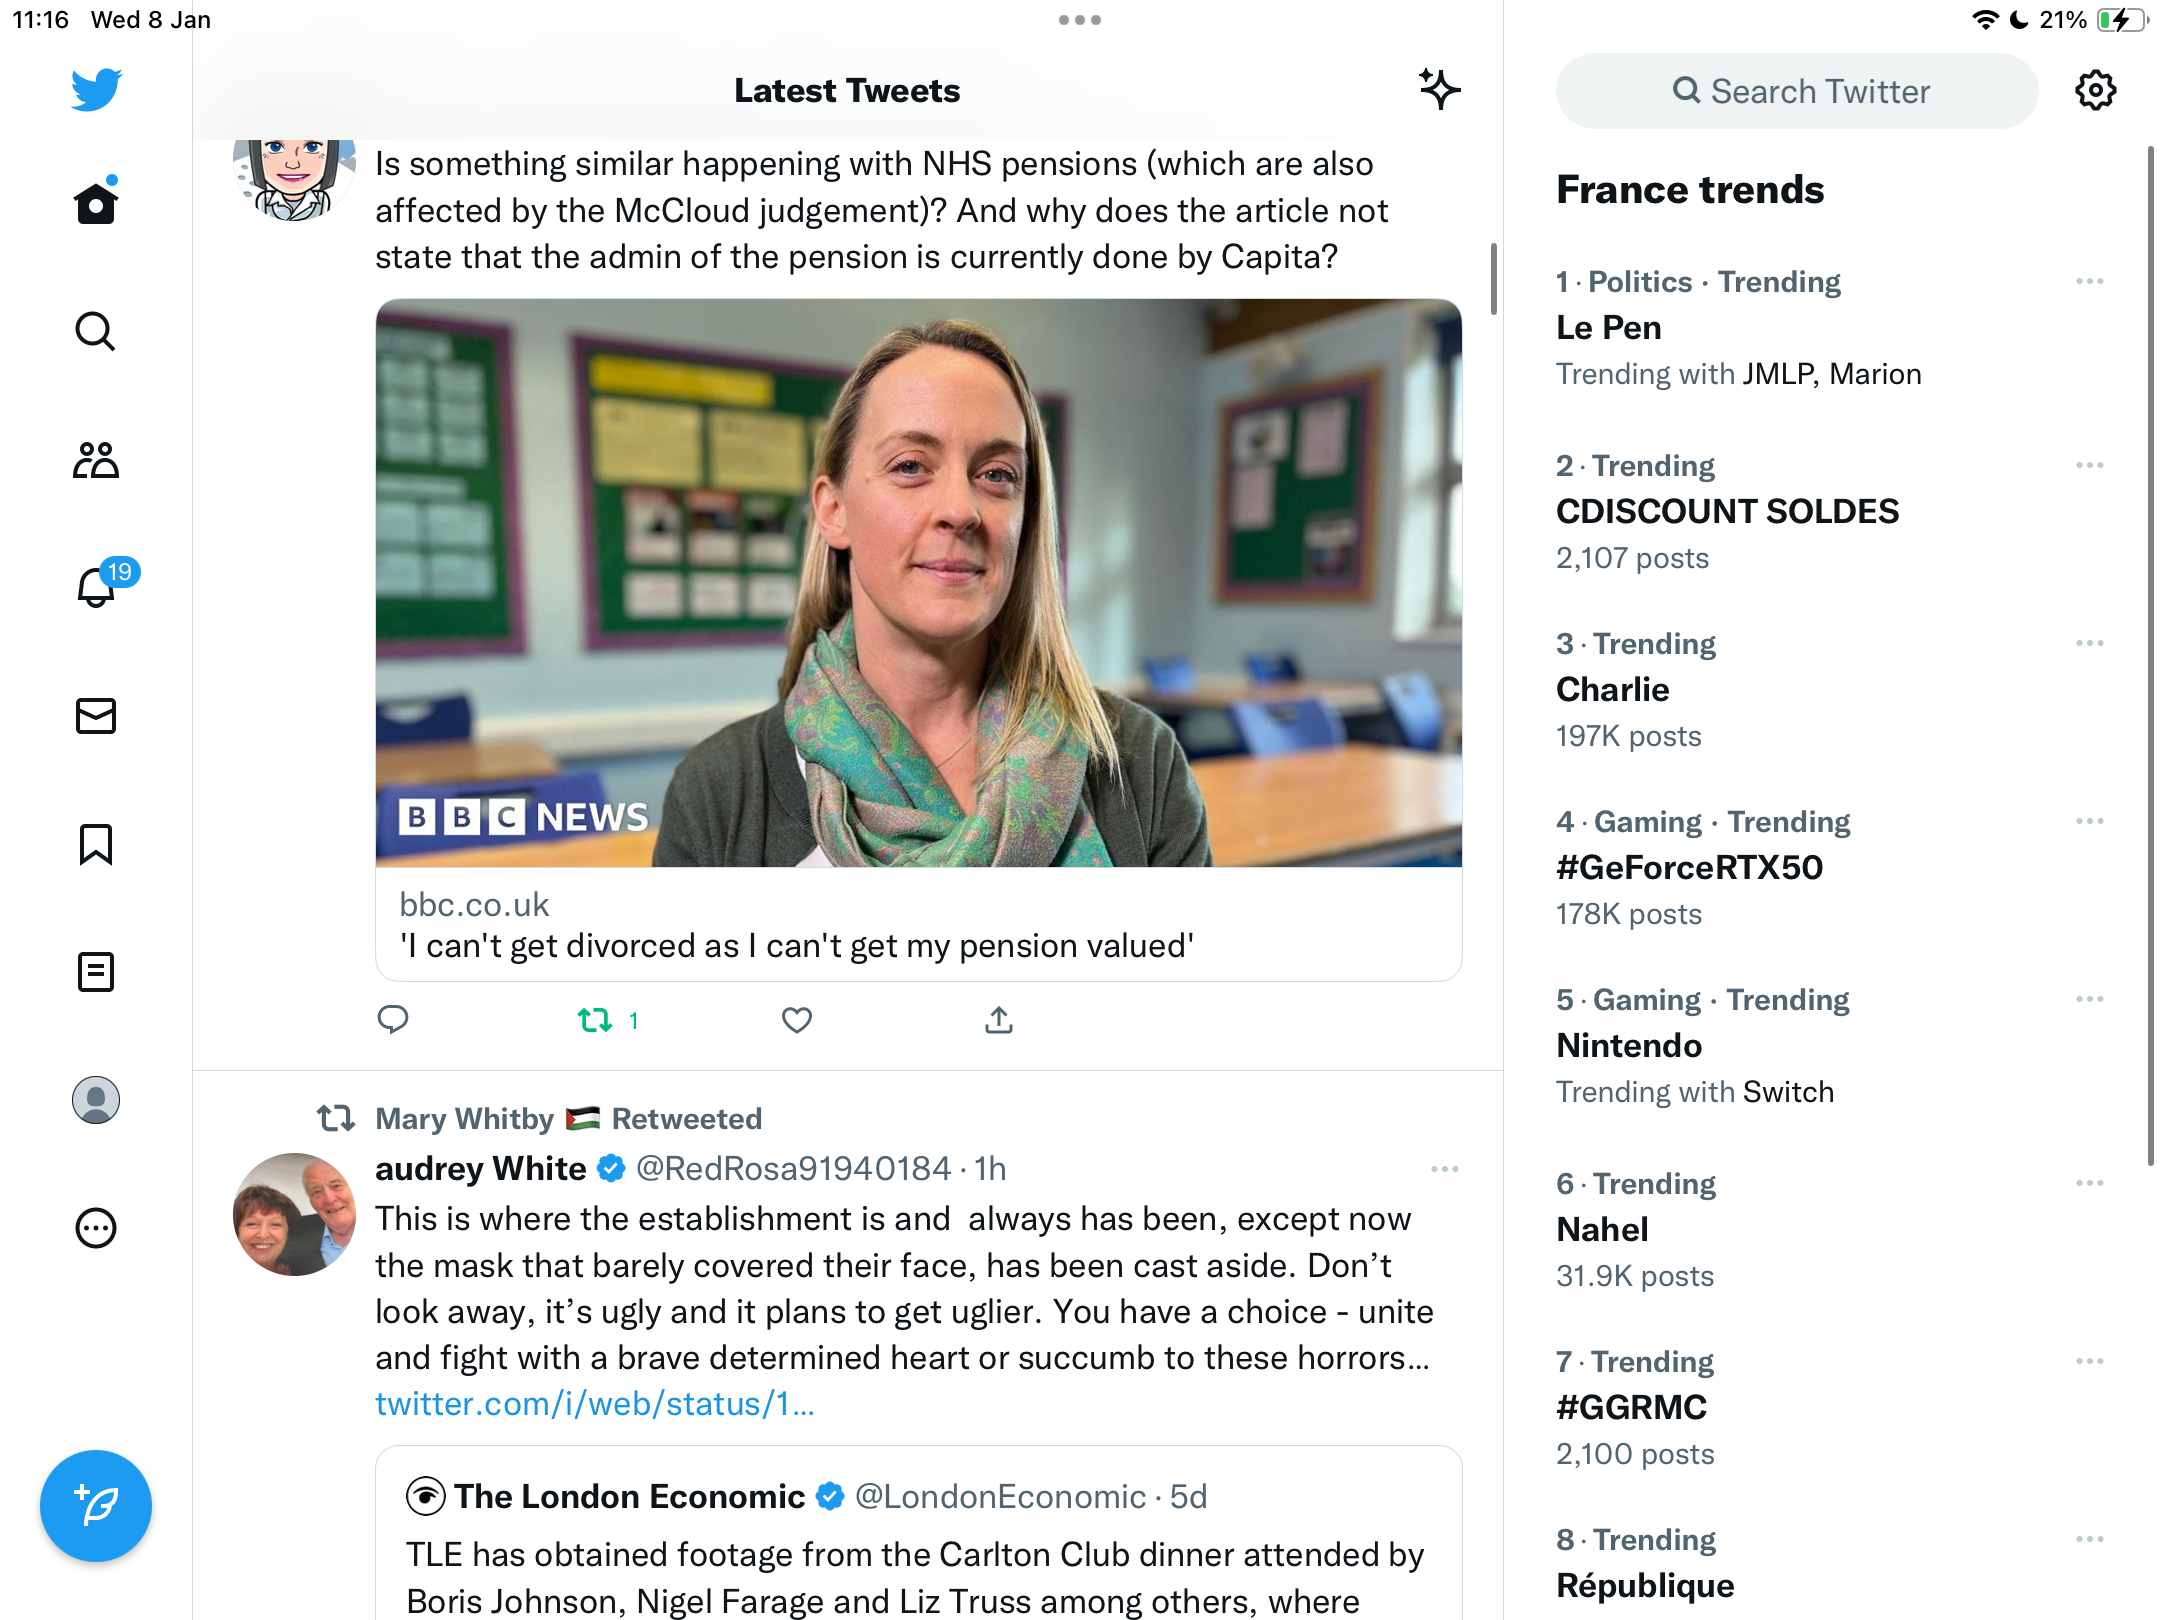Tap the Twitter bird logo
Viewport: 2160px width, 1620px height.
click(96, 90)
